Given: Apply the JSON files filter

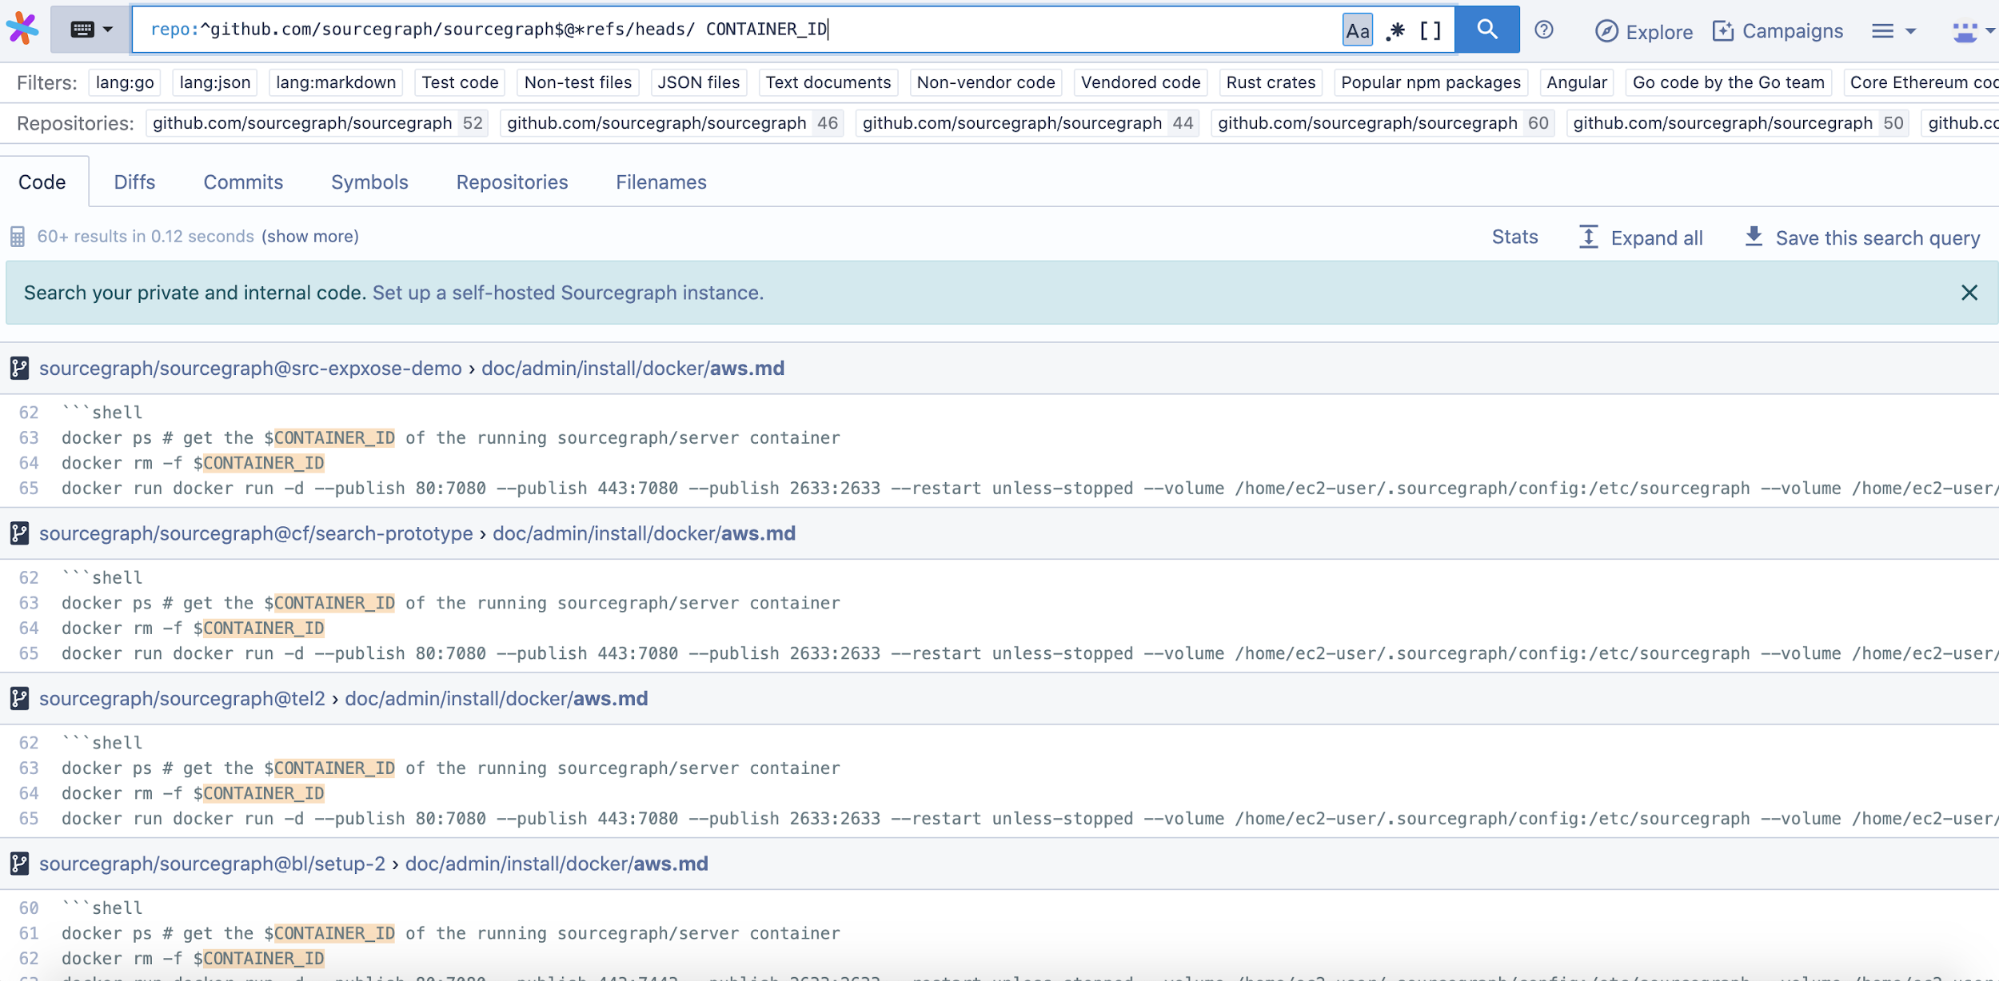Looking at the screenshot, I should [699, 83].
